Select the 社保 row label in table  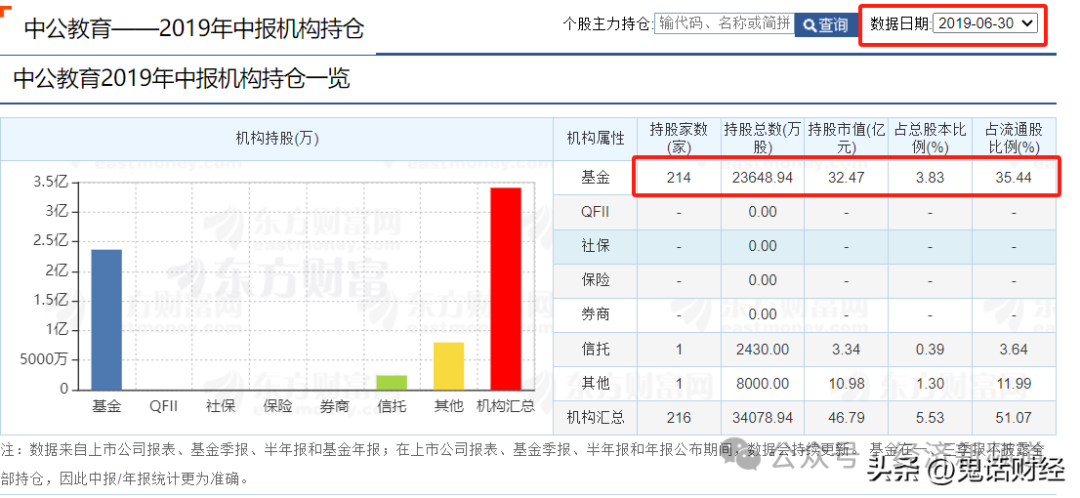tap(595, 247)
